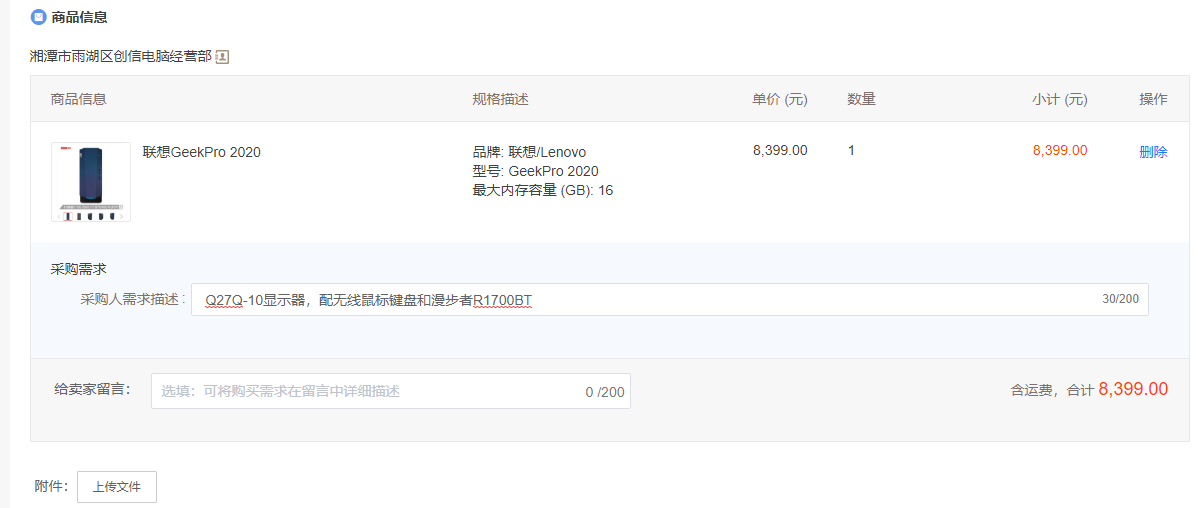Click into the 给卖家留言 message box

click(x=391, y=391)
